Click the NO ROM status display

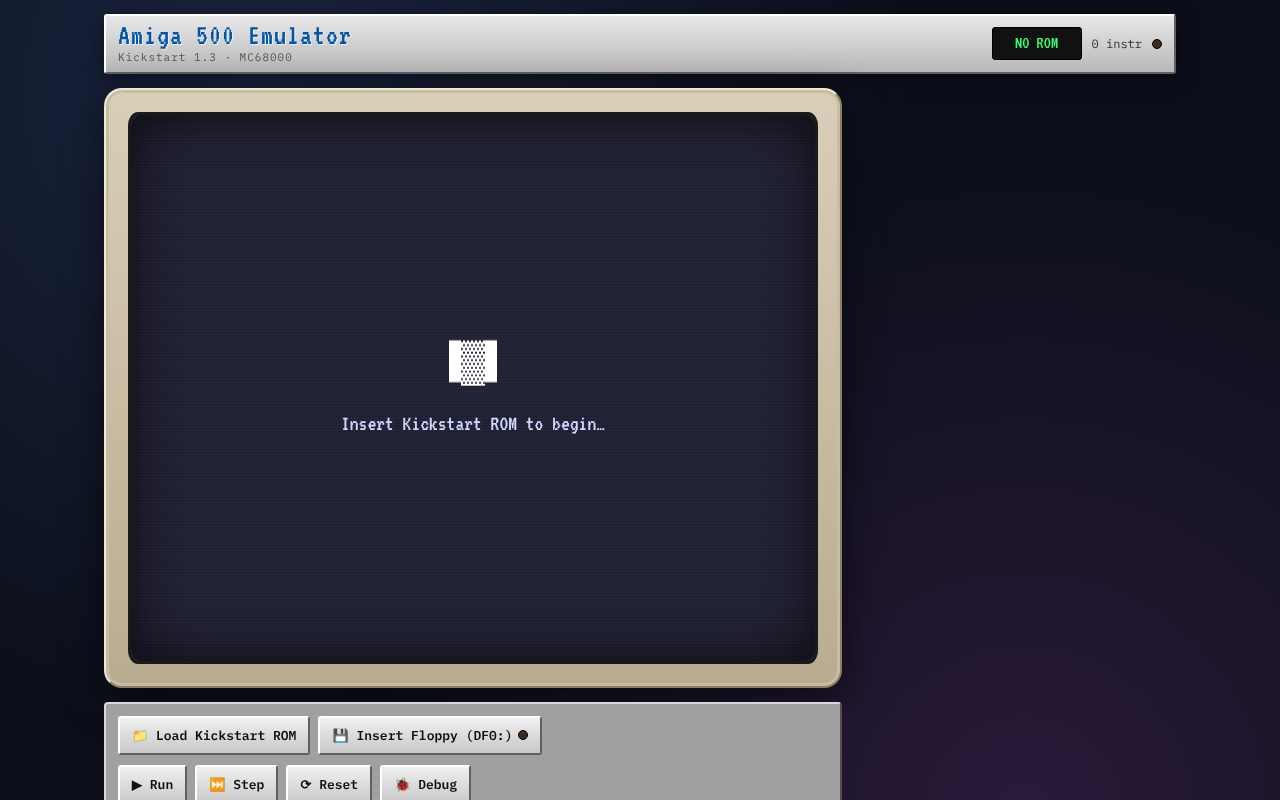(x=1037, y=43)
